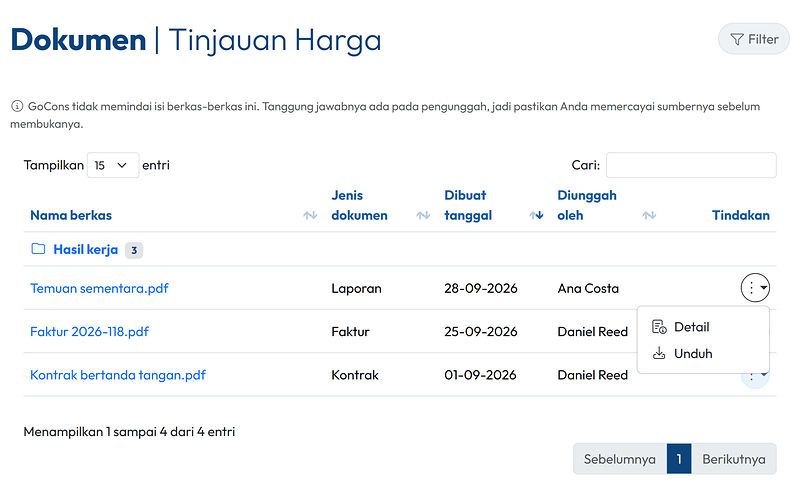Click the Menampilkan 1 sampai 4 entries text

(129, 432)
